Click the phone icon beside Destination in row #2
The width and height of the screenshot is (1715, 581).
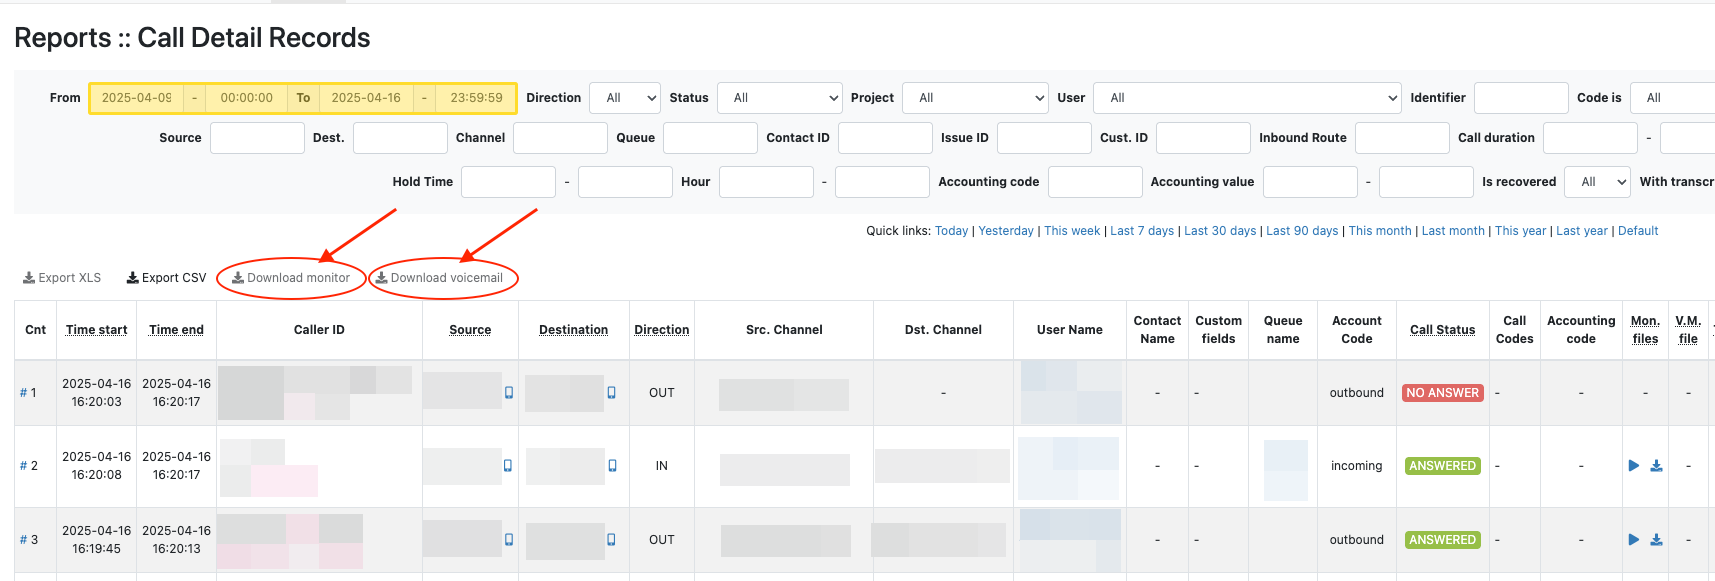click(612, 466)
